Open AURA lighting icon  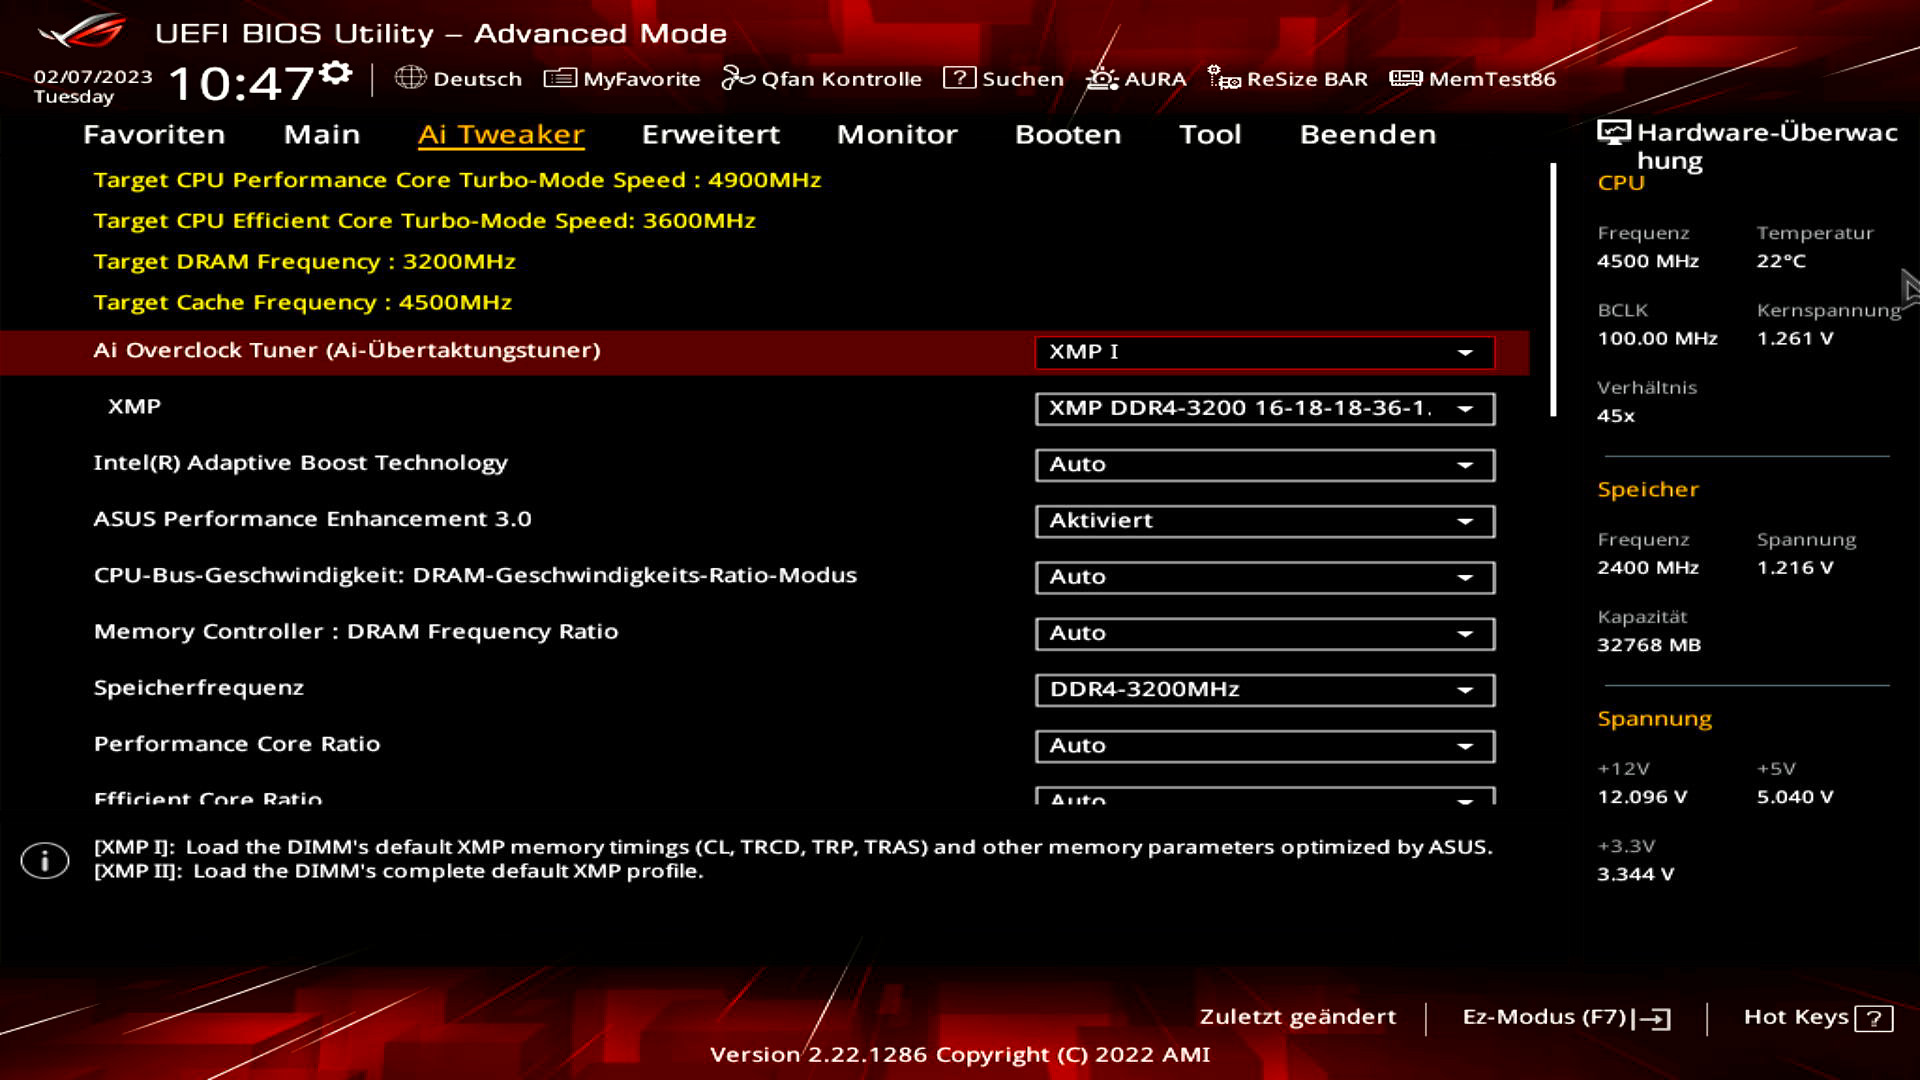pyautogui.click(x=1102, y=78)
